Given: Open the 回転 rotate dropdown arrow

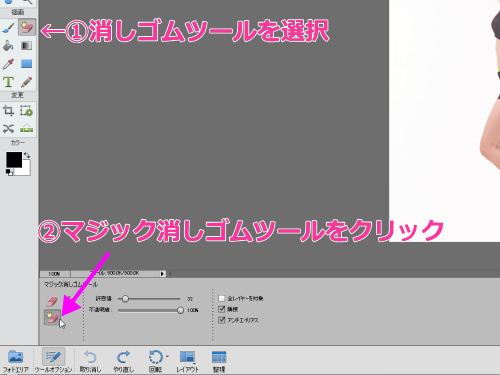Looking at the screenshot, I should [167, 356].
